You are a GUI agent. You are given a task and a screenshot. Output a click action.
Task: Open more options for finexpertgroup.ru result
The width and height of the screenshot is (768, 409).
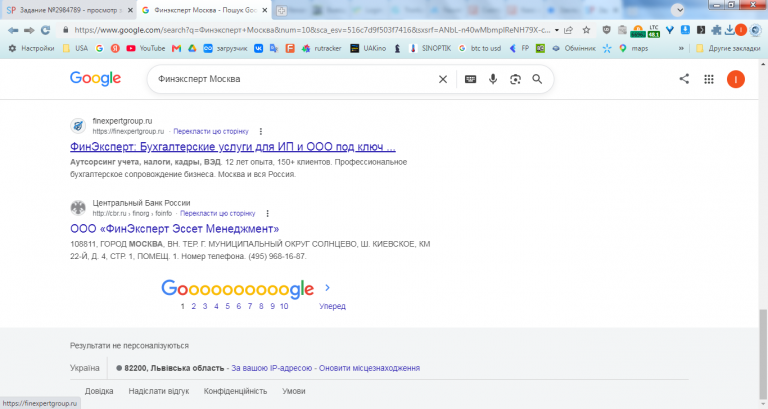[261, 131]
